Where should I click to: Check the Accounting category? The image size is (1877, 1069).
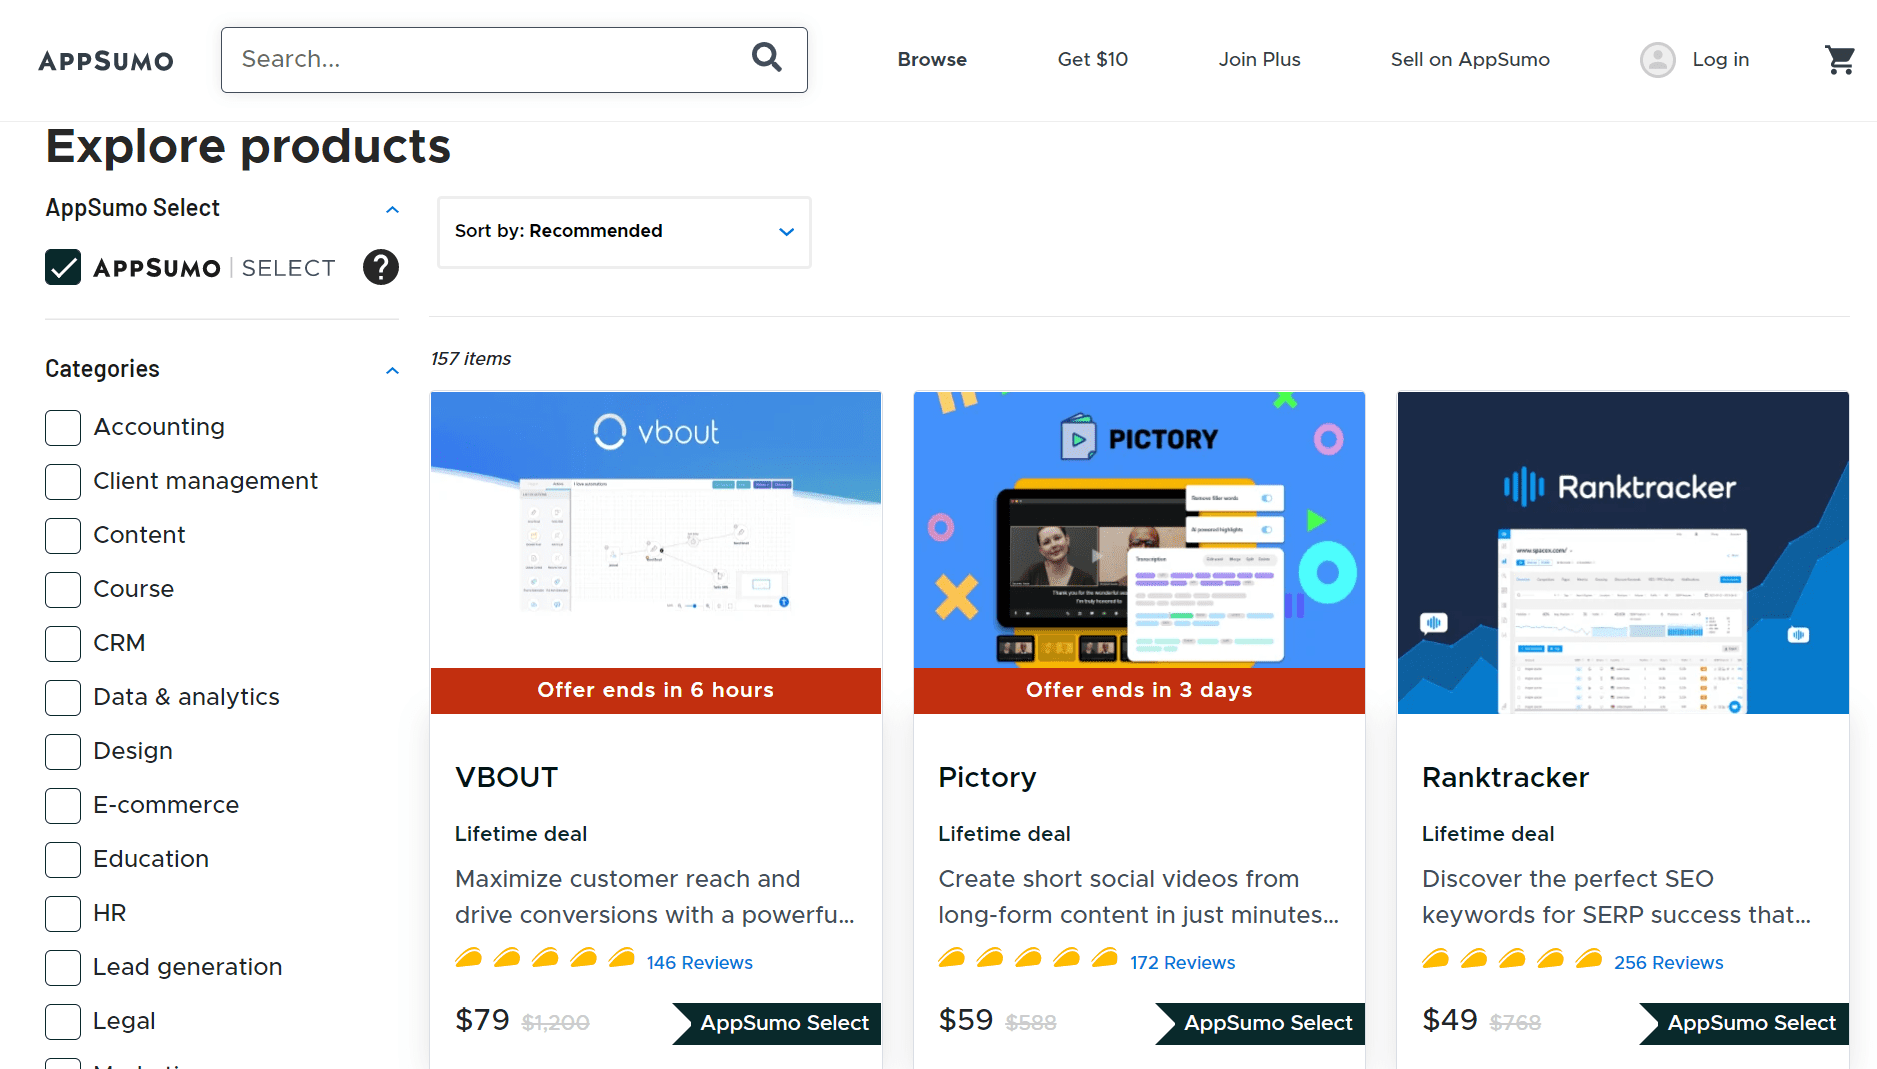point(63,427)
